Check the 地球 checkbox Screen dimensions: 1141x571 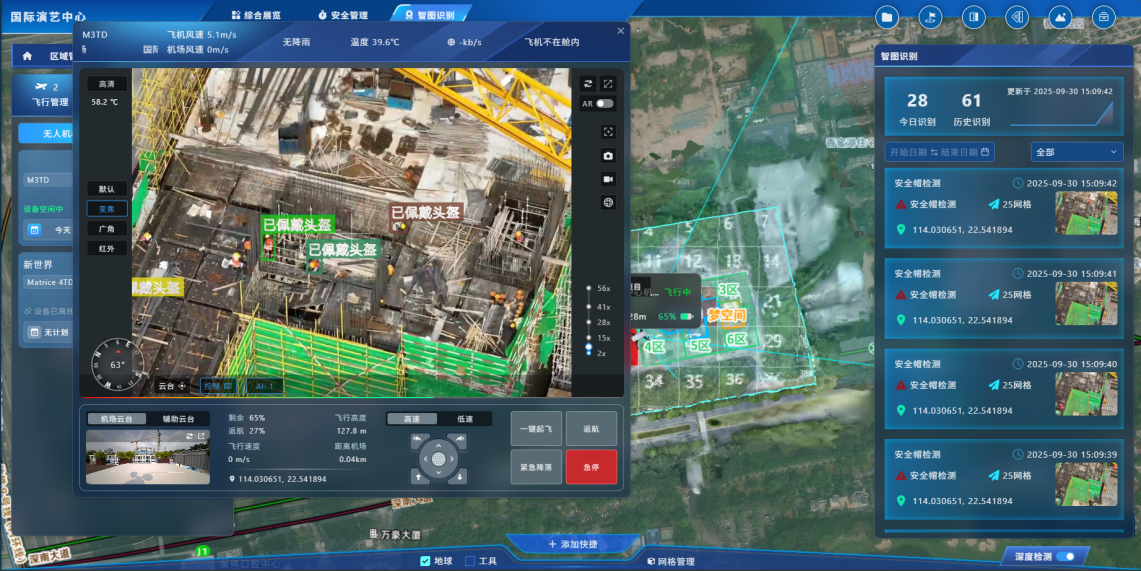(x=425, y=561)
